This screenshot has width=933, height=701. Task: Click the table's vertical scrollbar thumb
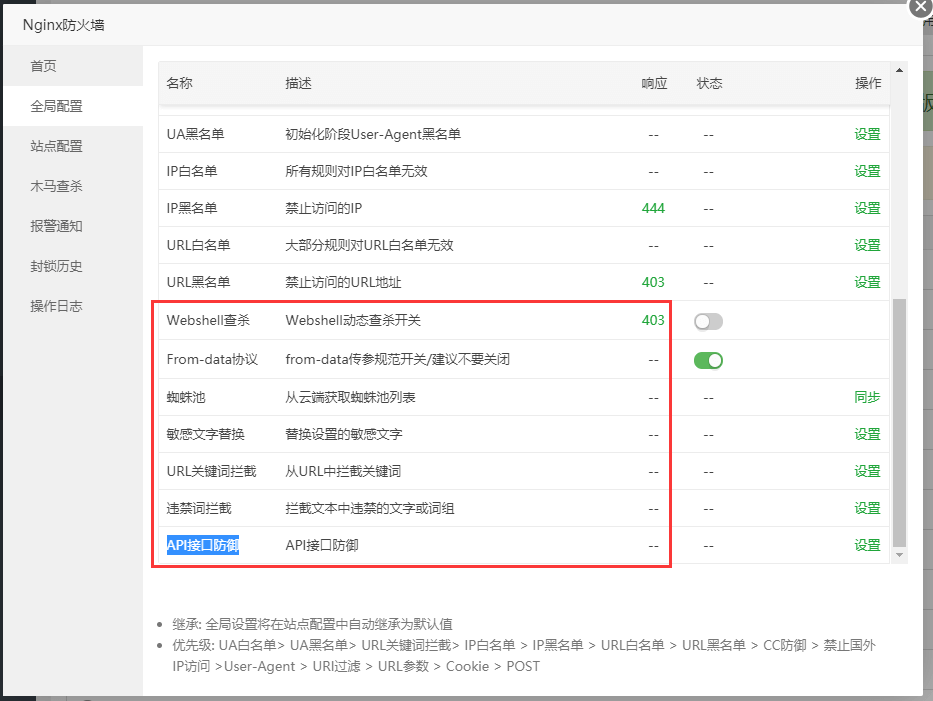(900, 423)
